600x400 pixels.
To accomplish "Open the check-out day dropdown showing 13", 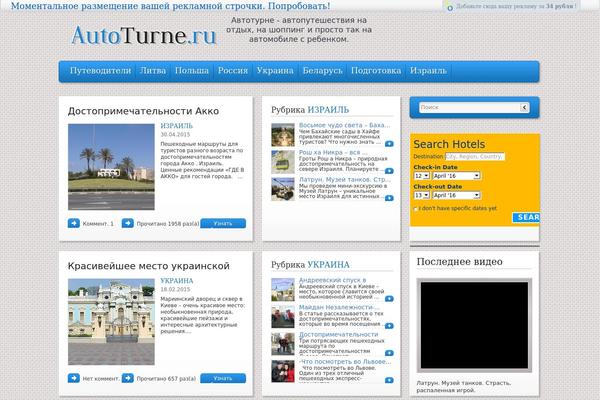I will coord(421,195).
